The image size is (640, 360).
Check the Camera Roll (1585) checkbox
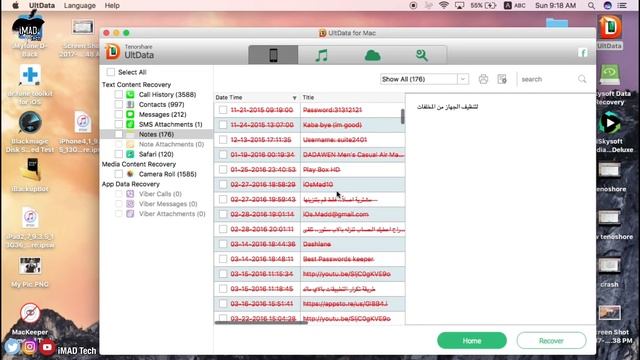tap(118, 174)
